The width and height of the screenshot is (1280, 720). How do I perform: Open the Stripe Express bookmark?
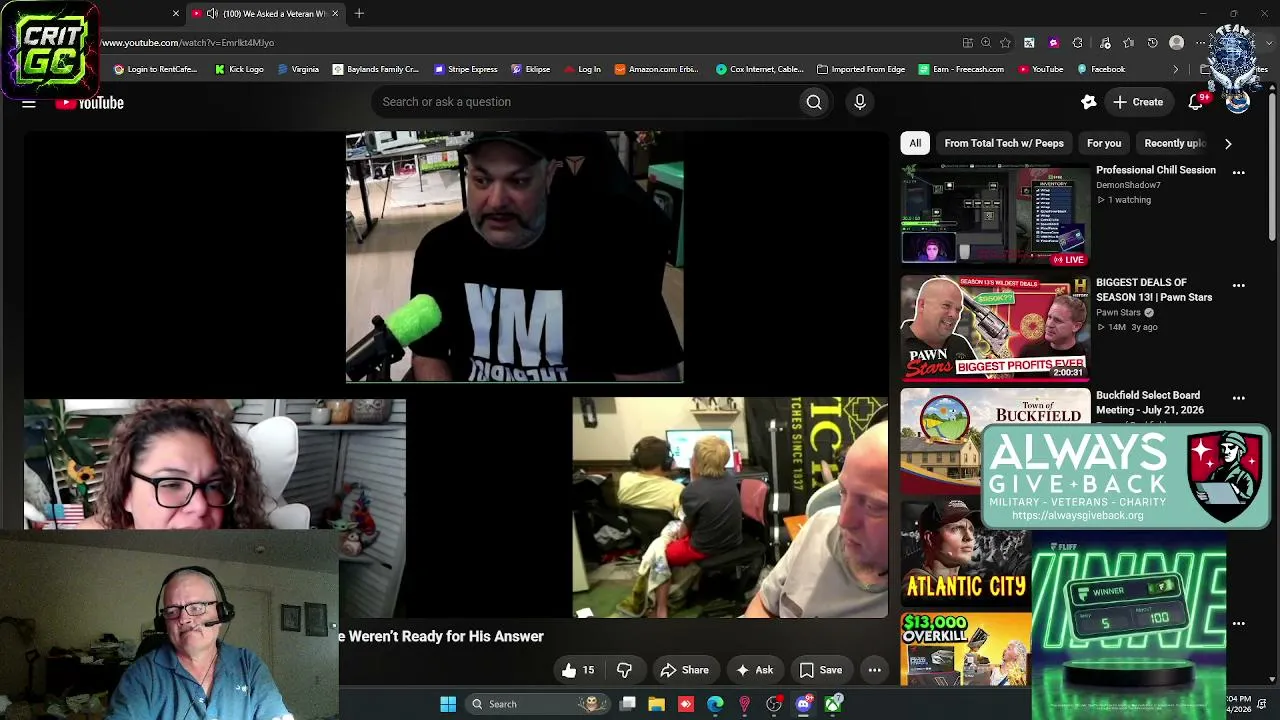click(466, 70)
